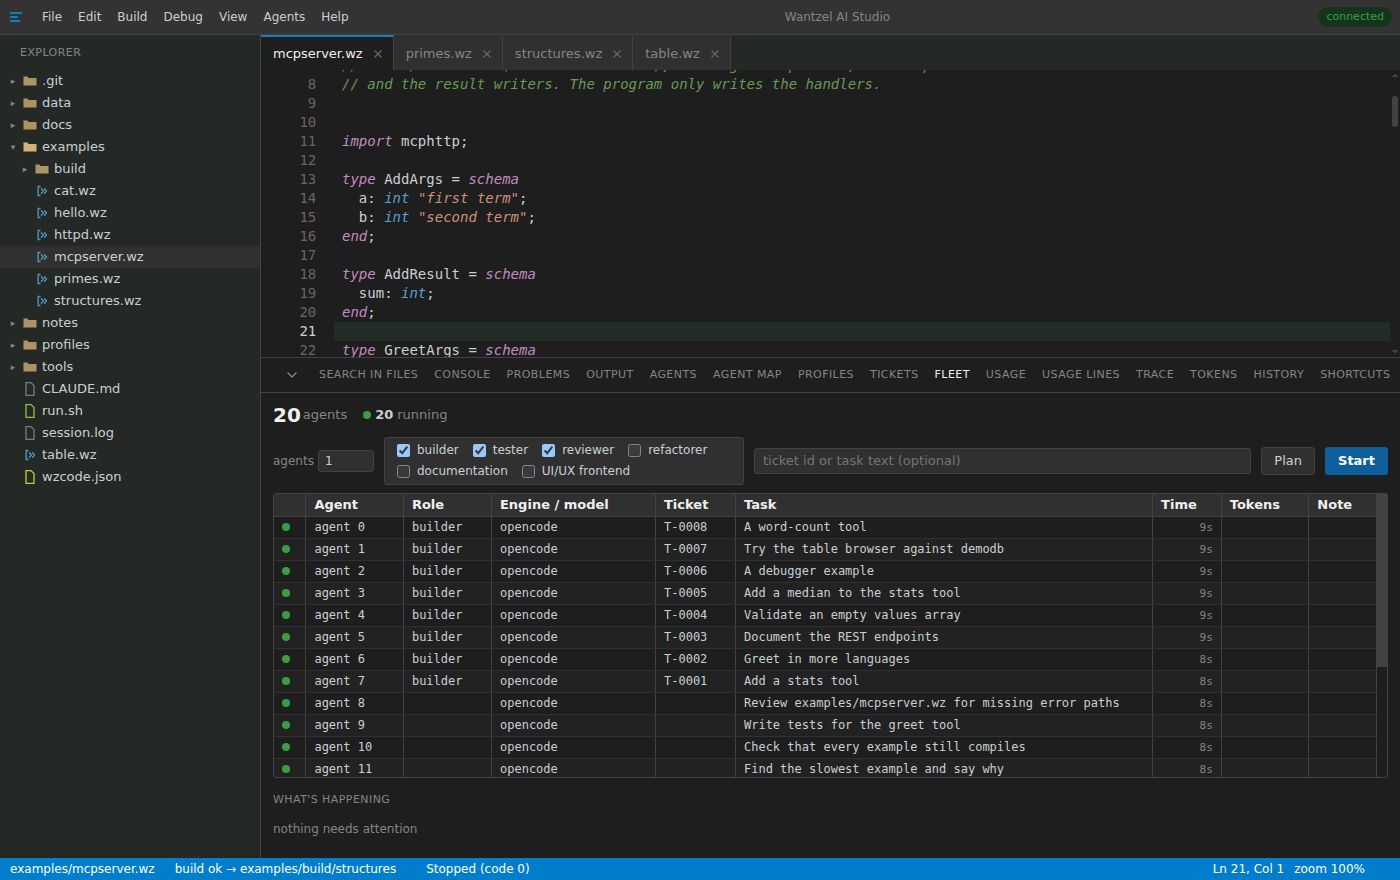Viewport: 1400px width, 880px height.
Task: Uncheck the builder role checkbox
Action: pos(404,450)
